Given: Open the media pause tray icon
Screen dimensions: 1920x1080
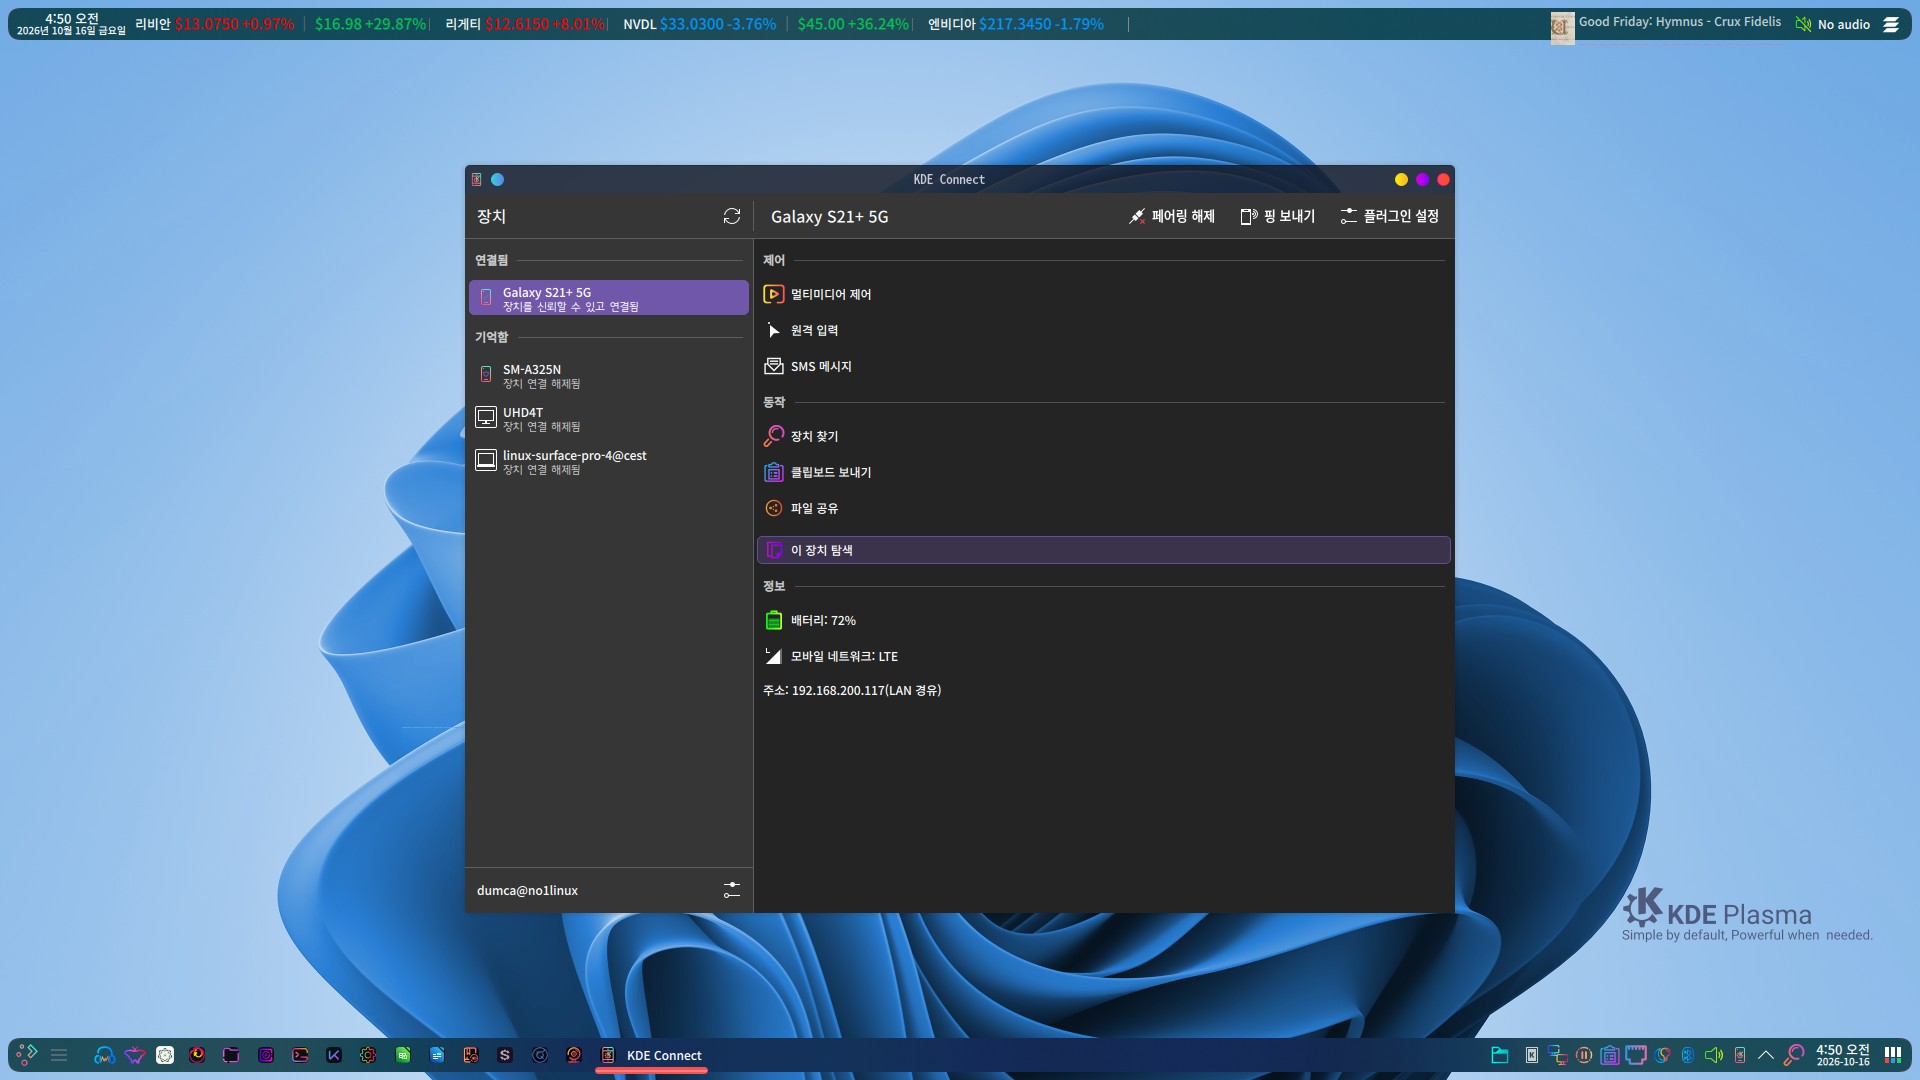Looking at the screenshot, I should pyautogui.click(x=1584, y=1055).
